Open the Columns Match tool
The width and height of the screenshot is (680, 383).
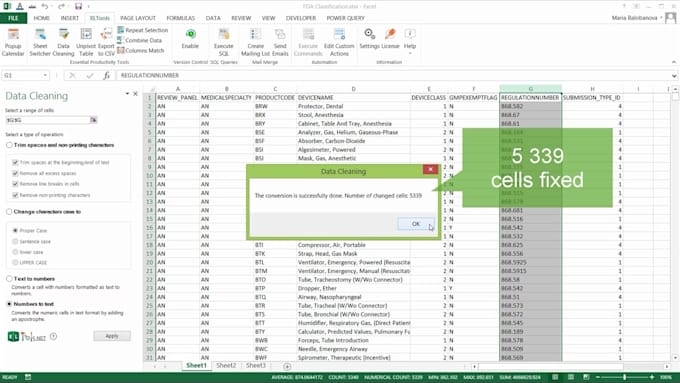click(x=141, y=50)
